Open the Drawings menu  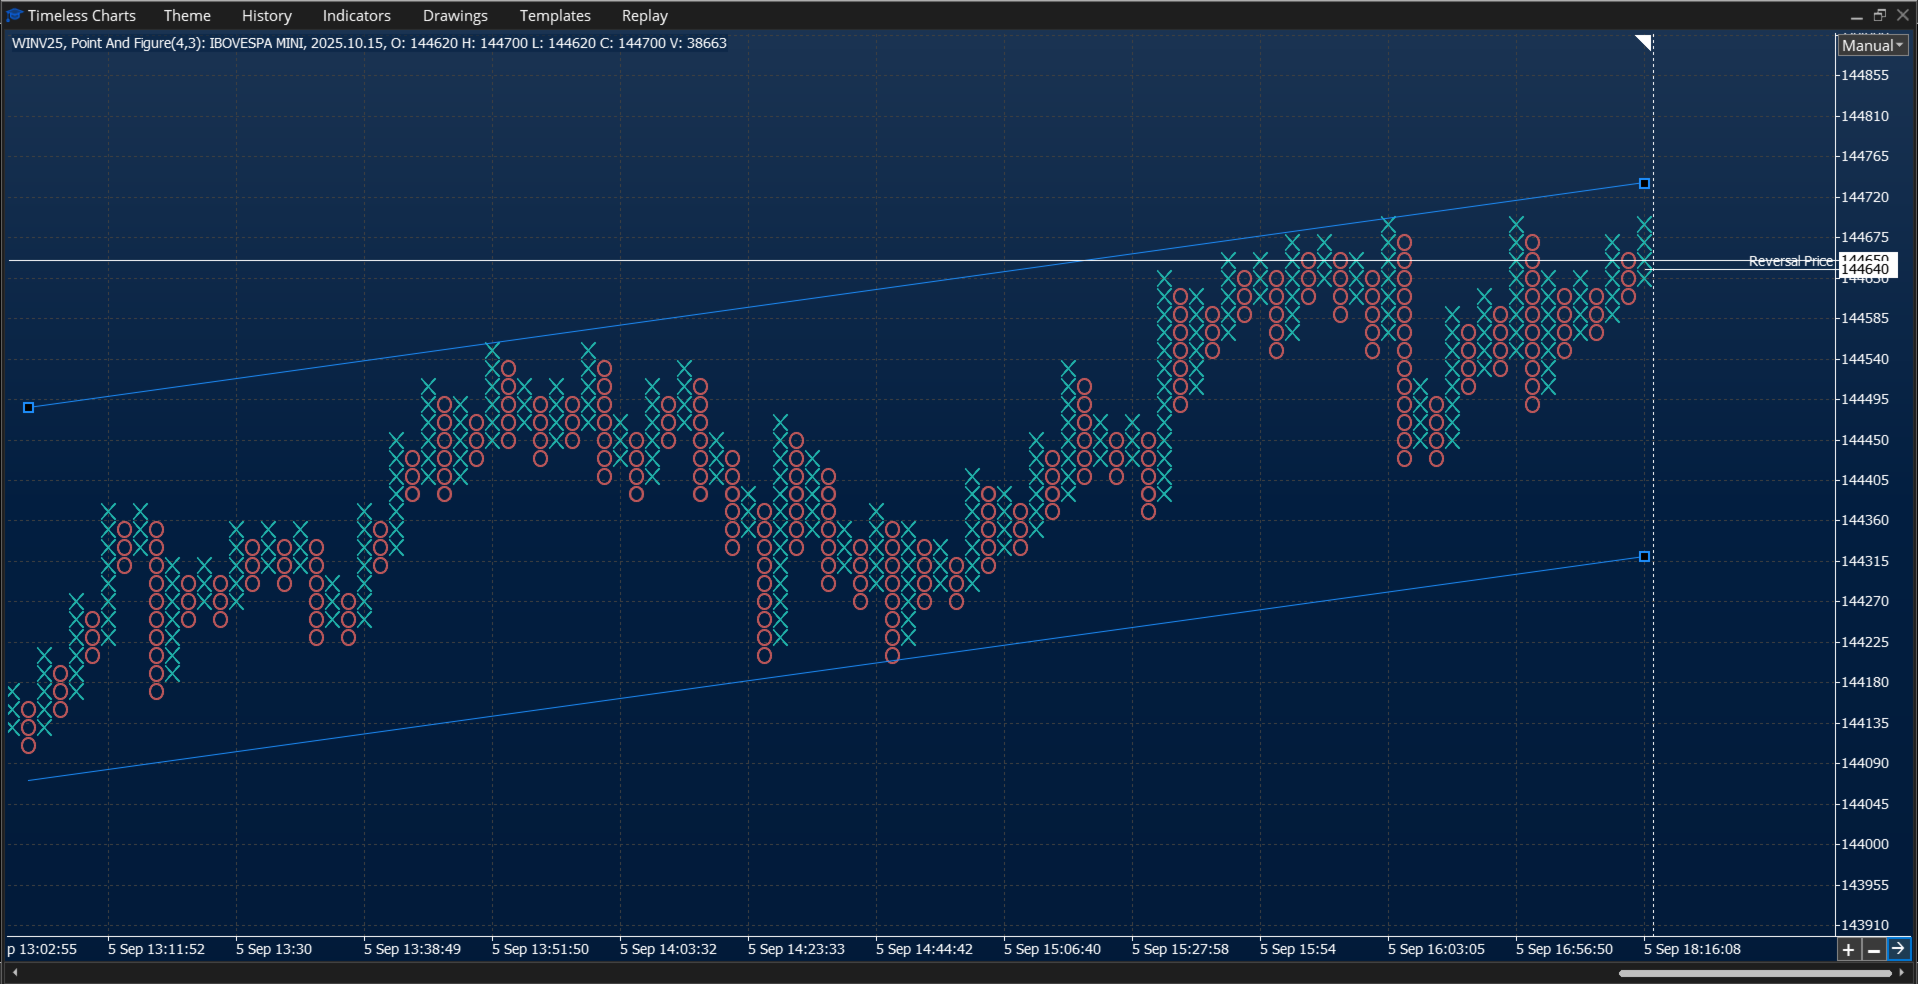point(455,16)
